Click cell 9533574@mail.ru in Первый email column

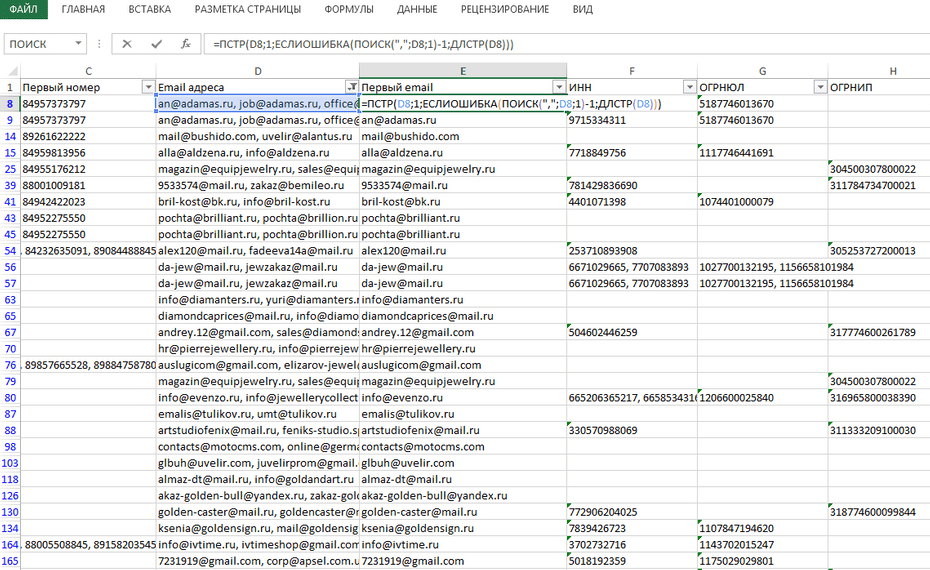click(x=463, y=186)
